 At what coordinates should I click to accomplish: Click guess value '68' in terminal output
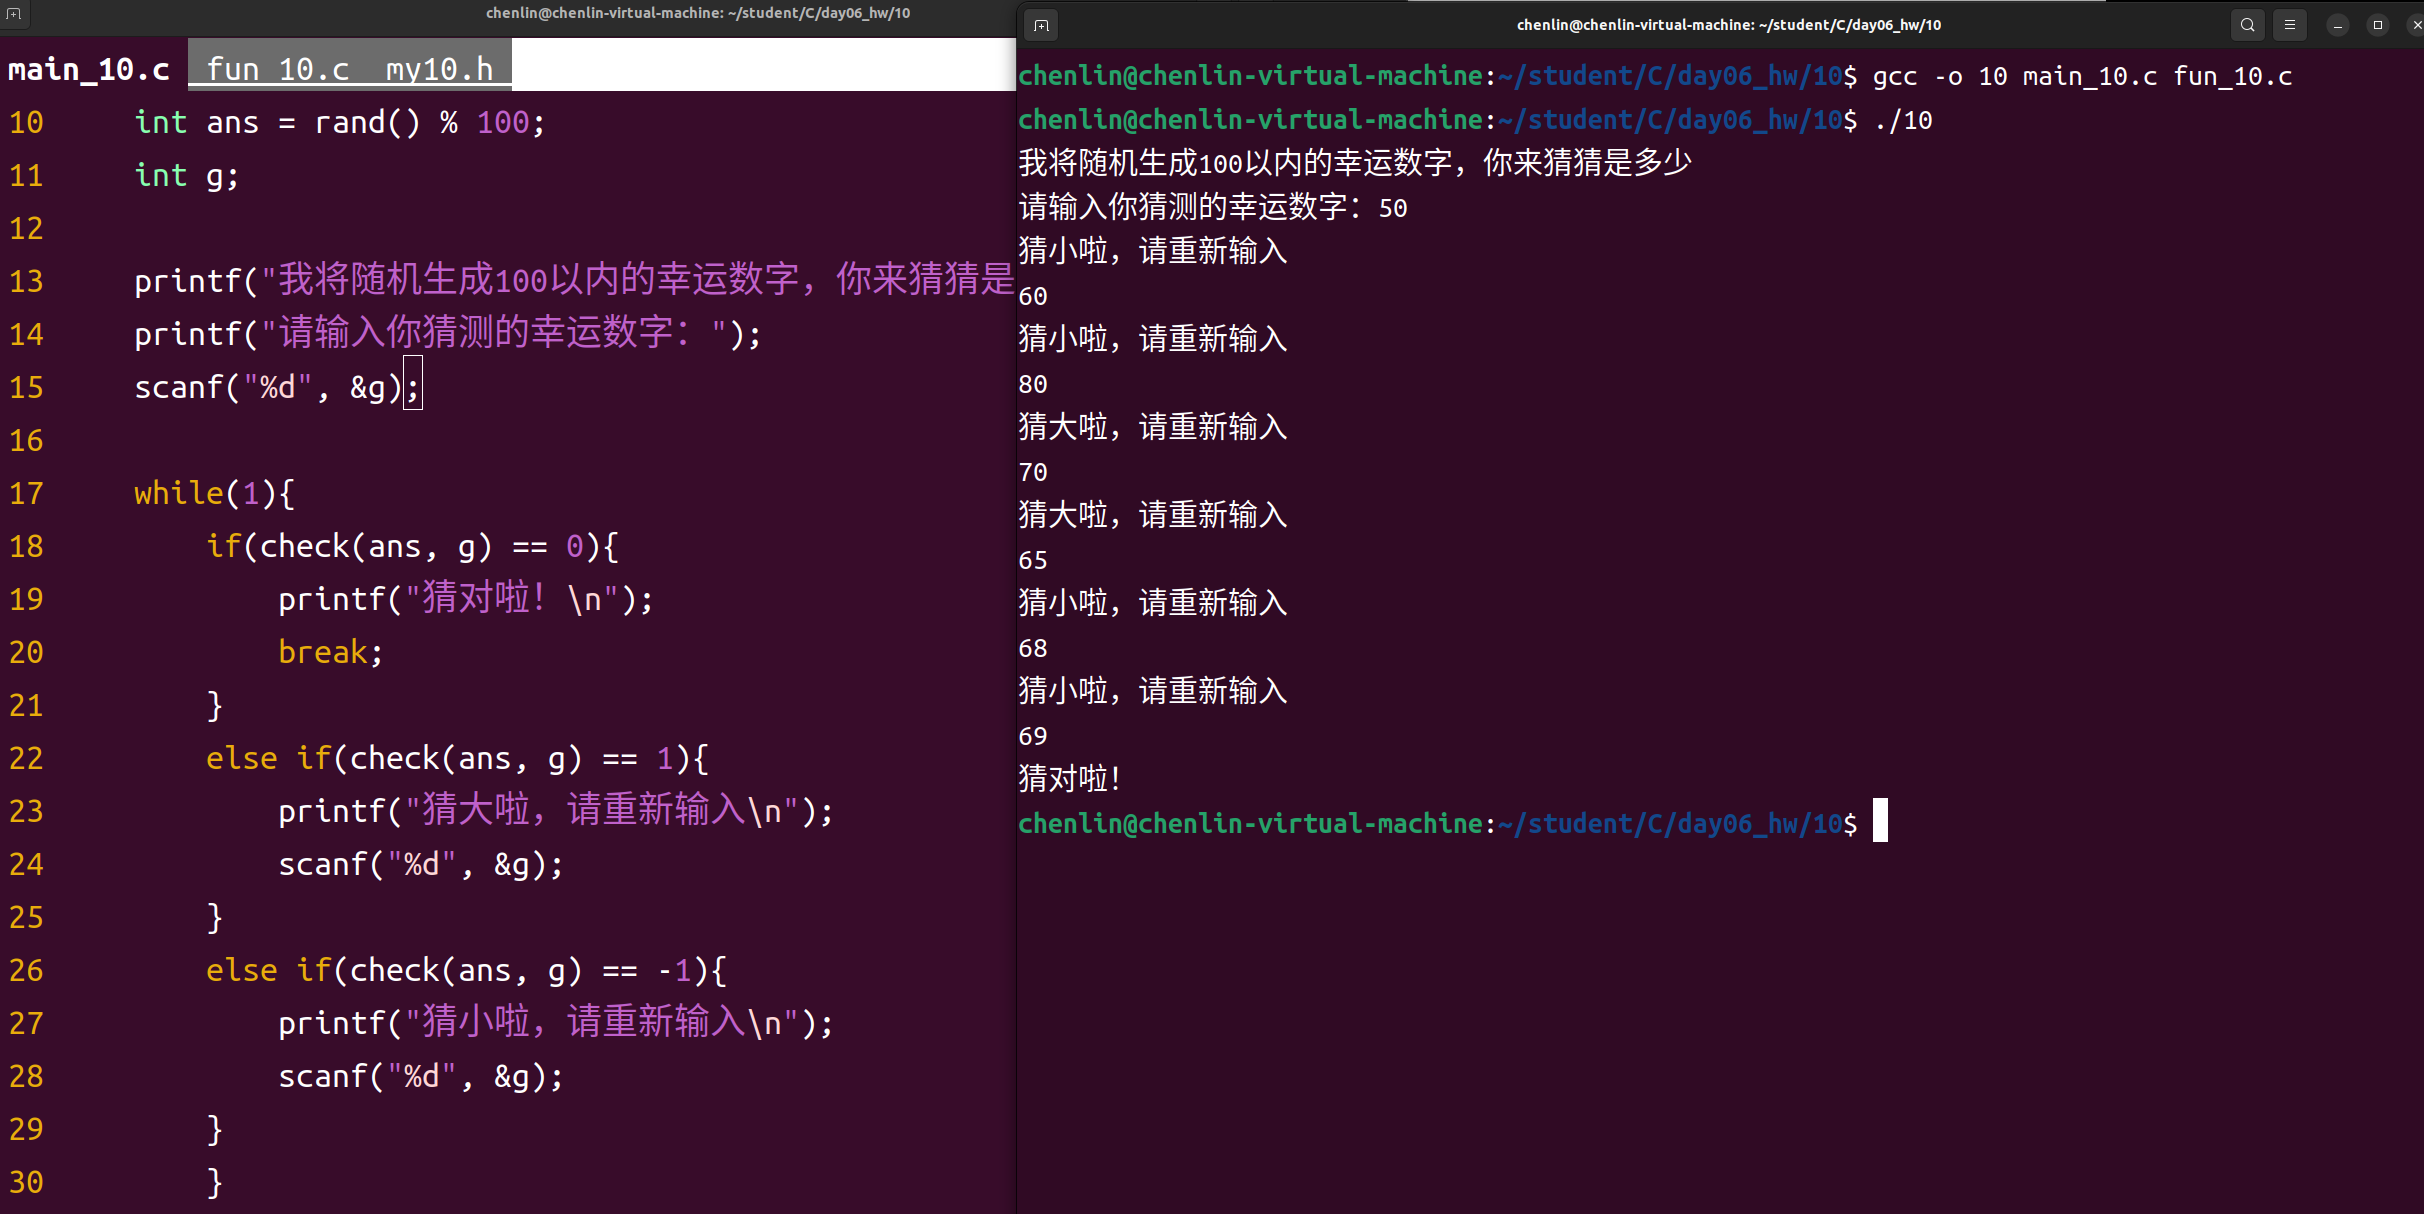click(x=1033, y=648)
